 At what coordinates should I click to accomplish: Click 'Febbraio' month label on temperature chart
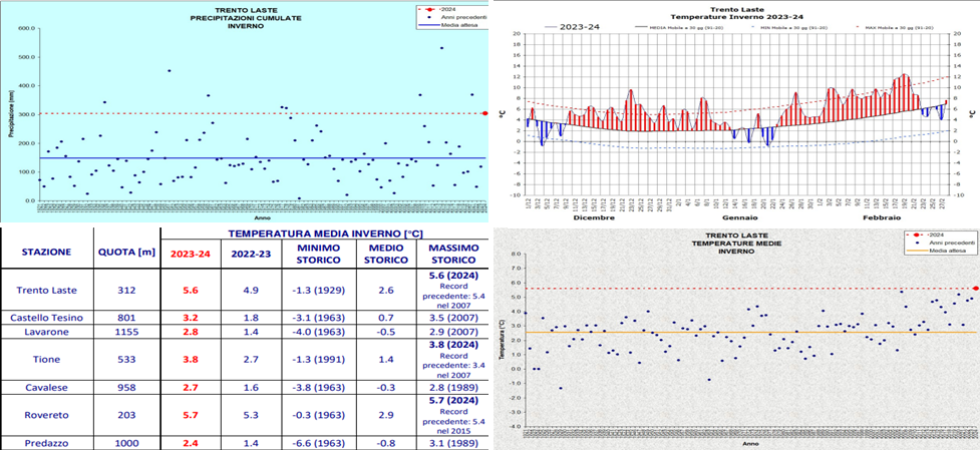(882, 216)
